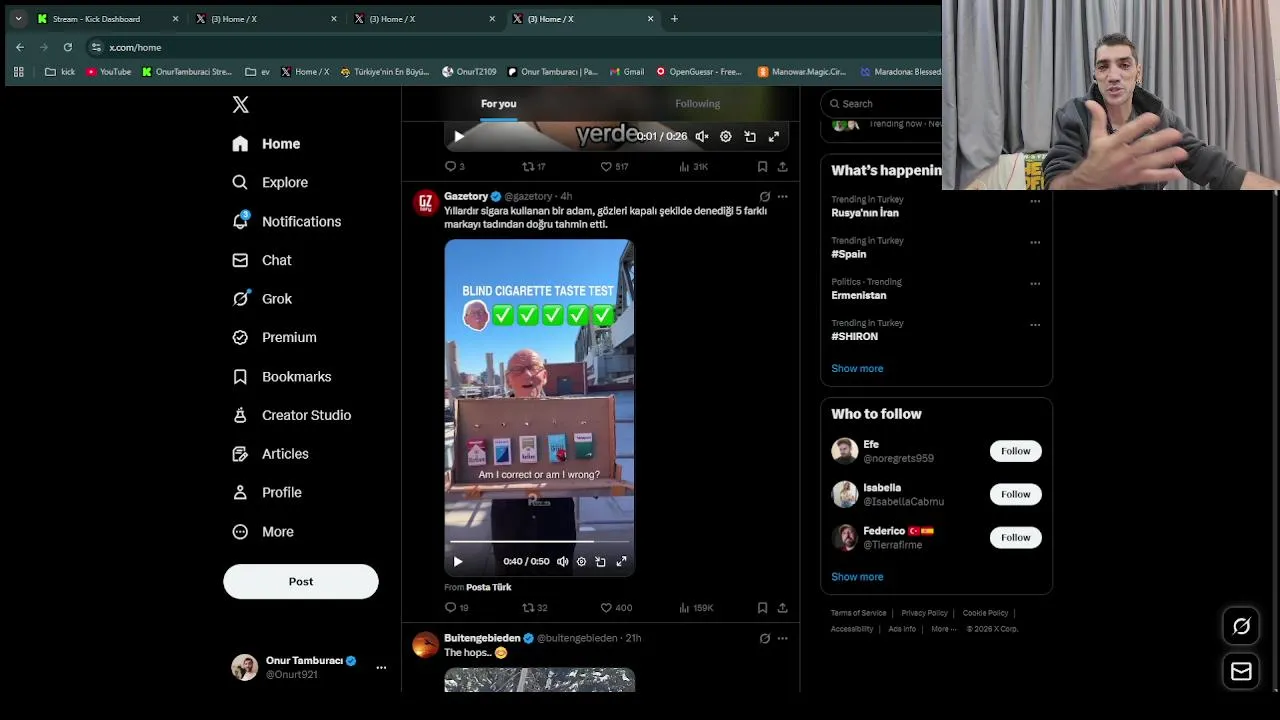
Task: Seek on the cigarette video progress bar
Action: click(539, 541)
